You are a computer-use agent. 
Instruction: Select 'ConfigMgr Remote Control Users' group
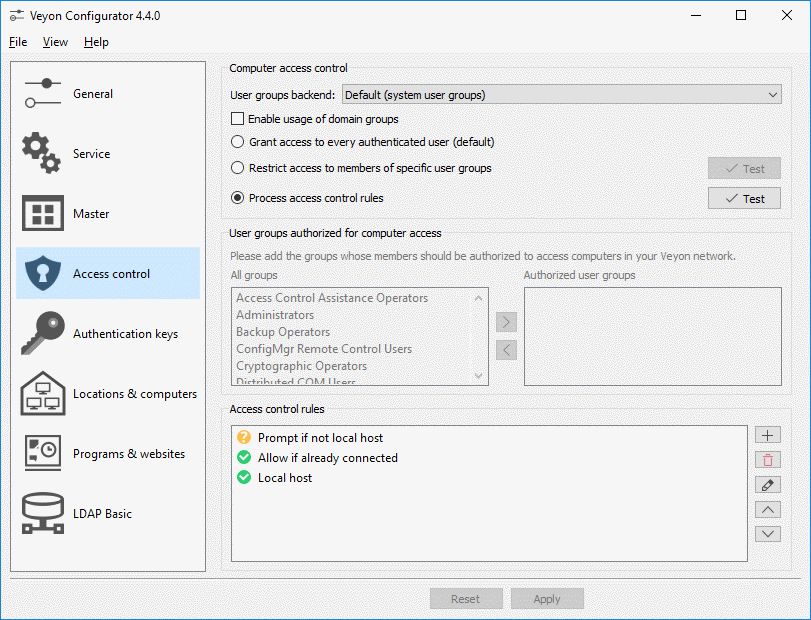click(324, 349)
